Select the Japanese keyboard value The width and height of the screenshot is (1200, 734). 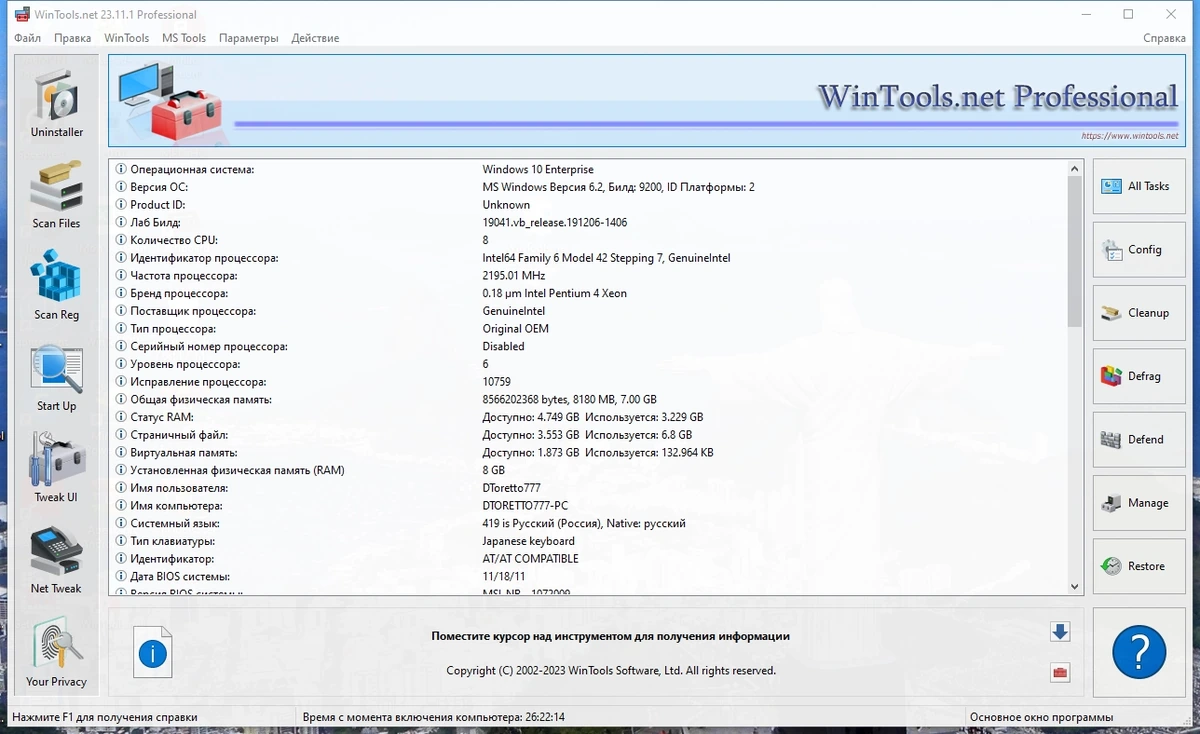click(529, 541)
